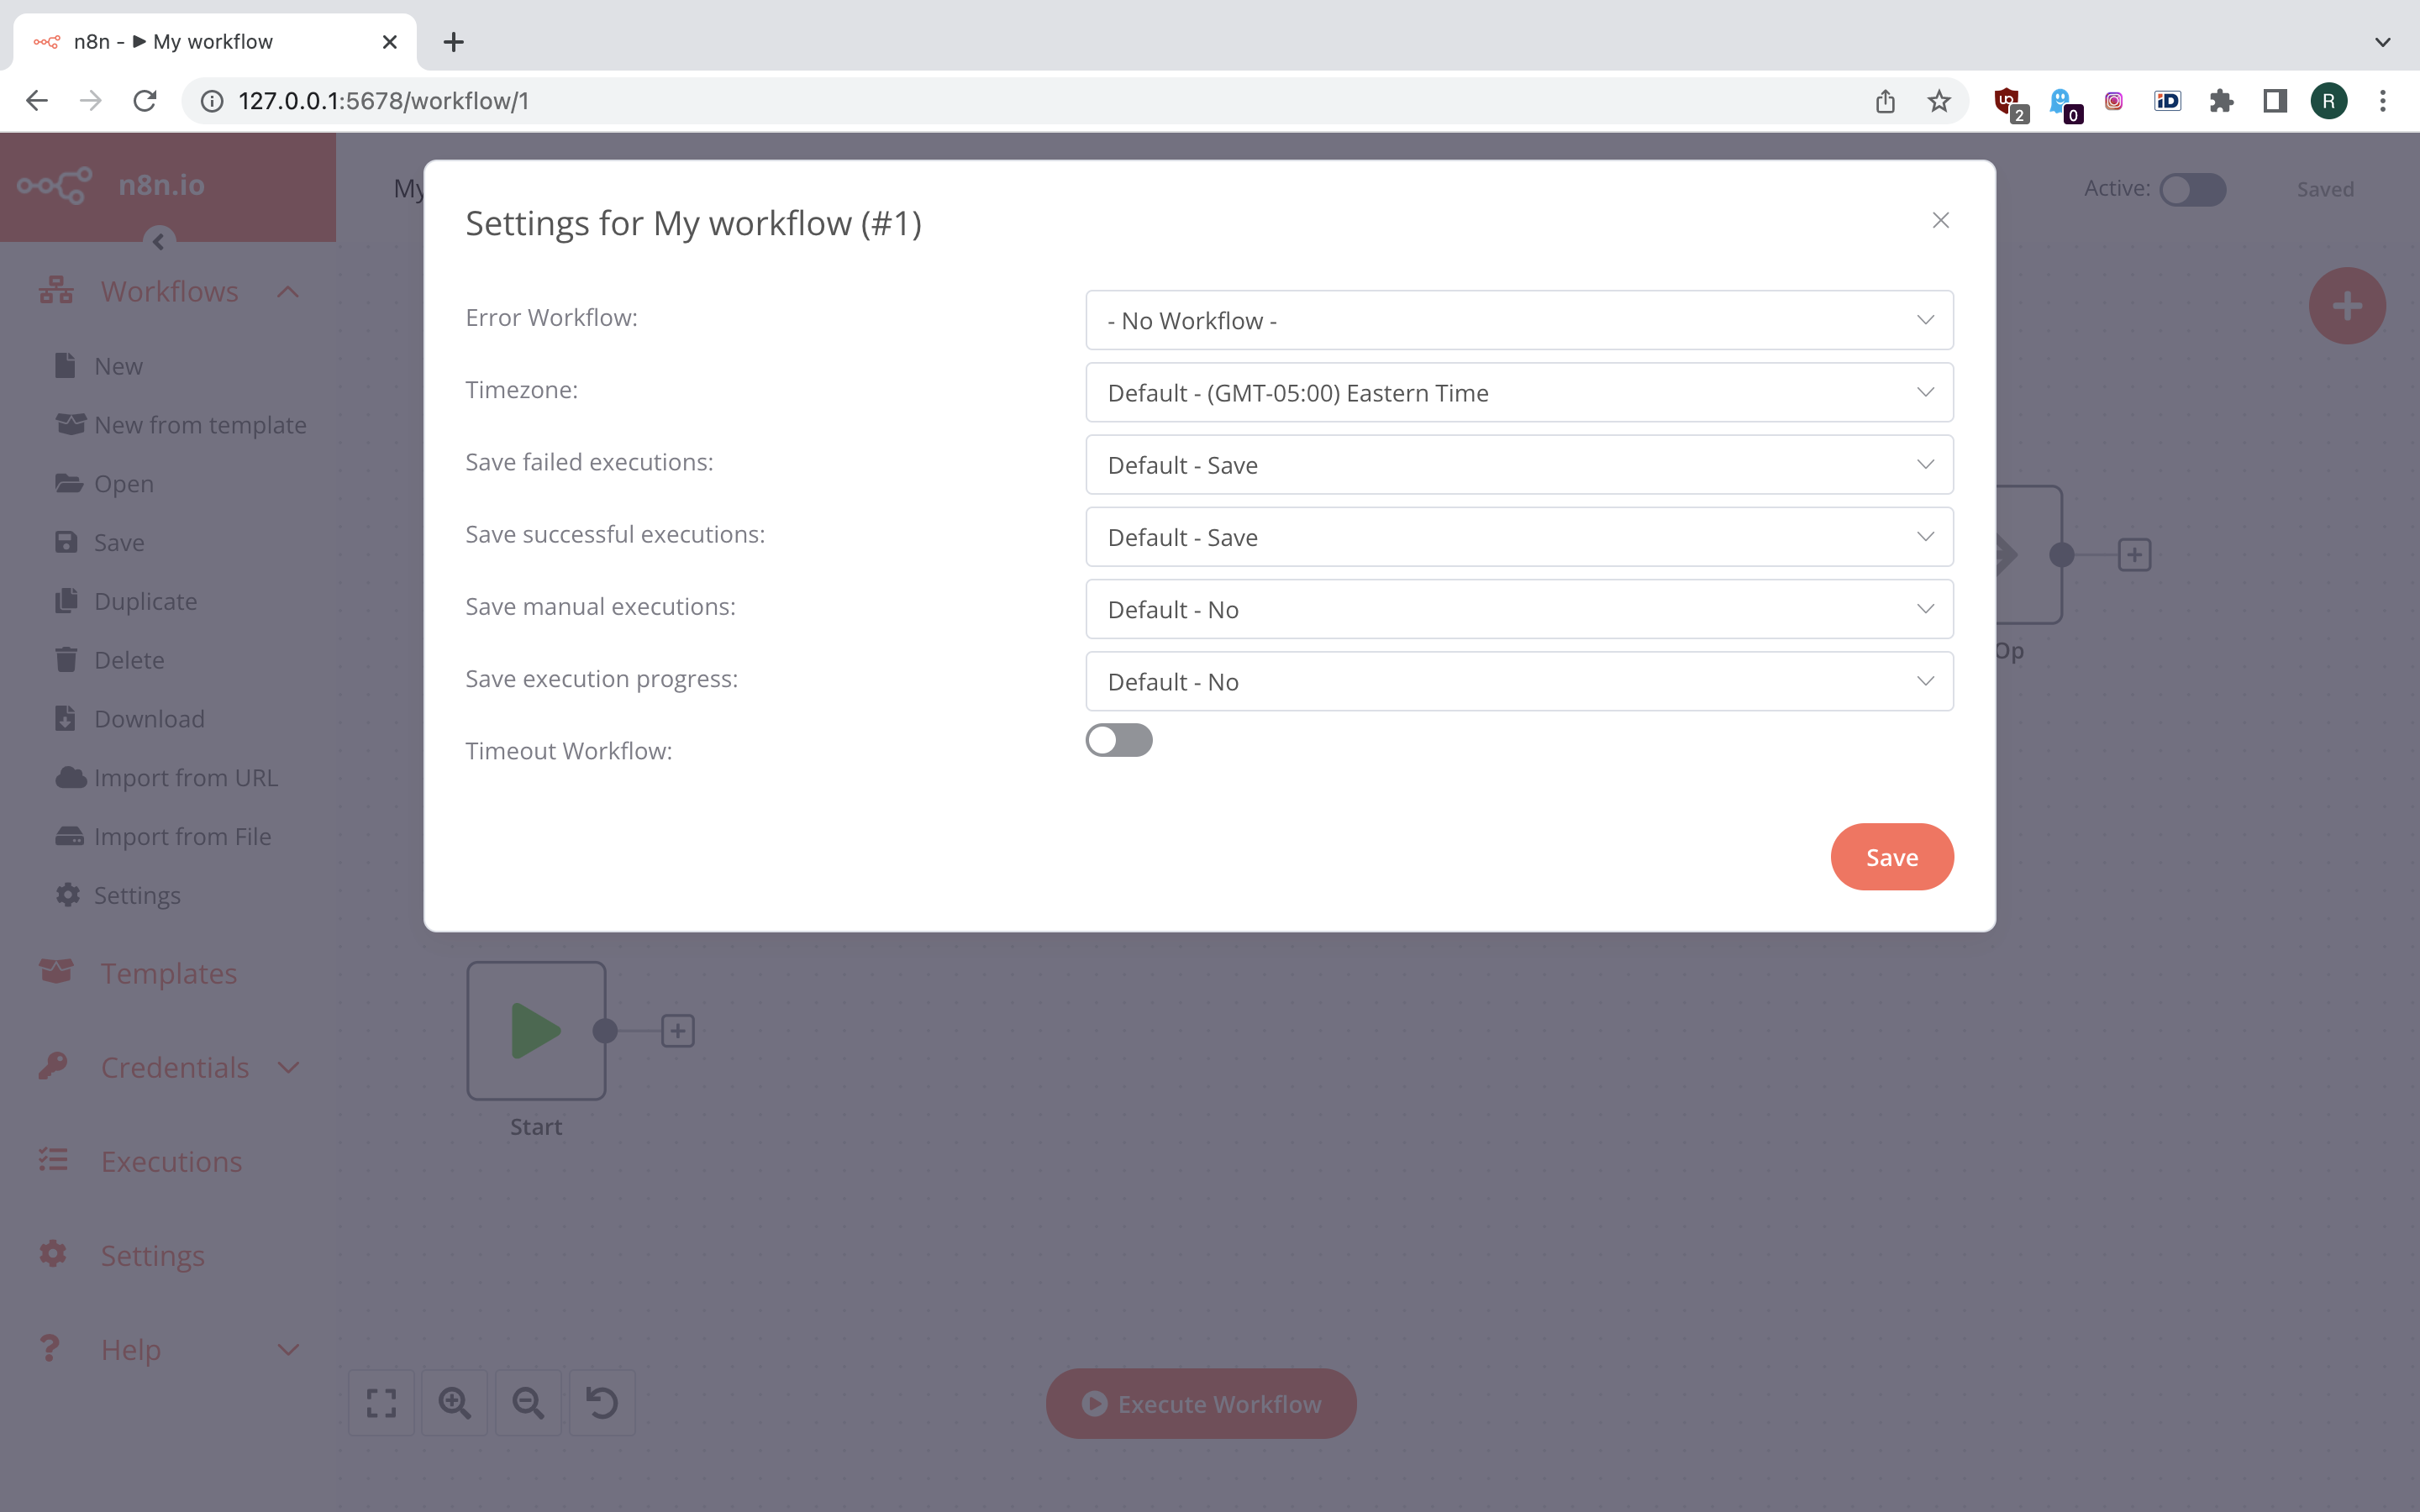Click the Start node play icon
The image size is (2420, 1512).
click(x=536, y=1031)
